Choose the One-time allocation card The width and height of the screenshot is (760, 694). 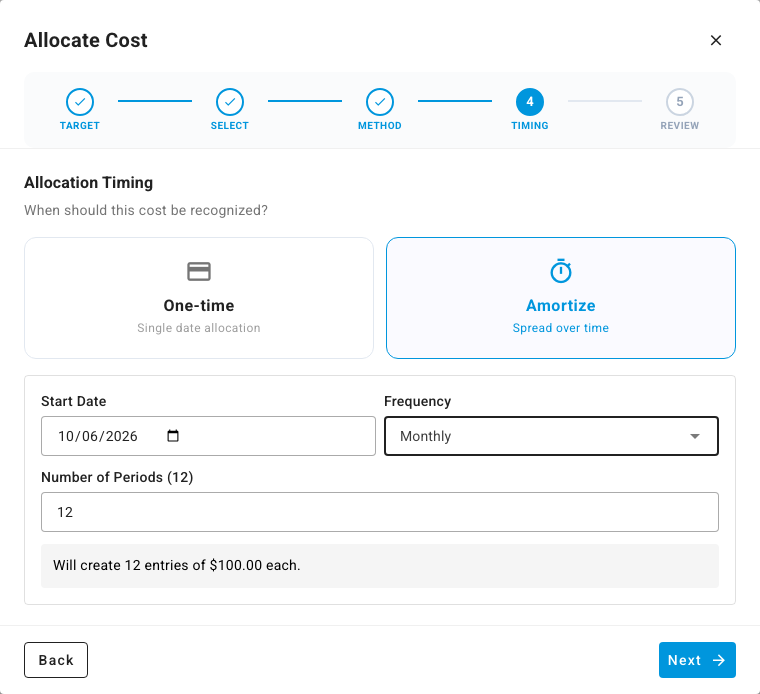click(x=199, y=298)
